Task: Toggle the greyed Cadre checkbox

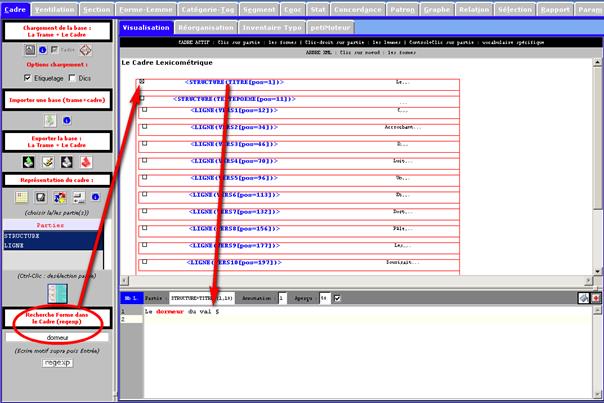Action: pos(54,50)
